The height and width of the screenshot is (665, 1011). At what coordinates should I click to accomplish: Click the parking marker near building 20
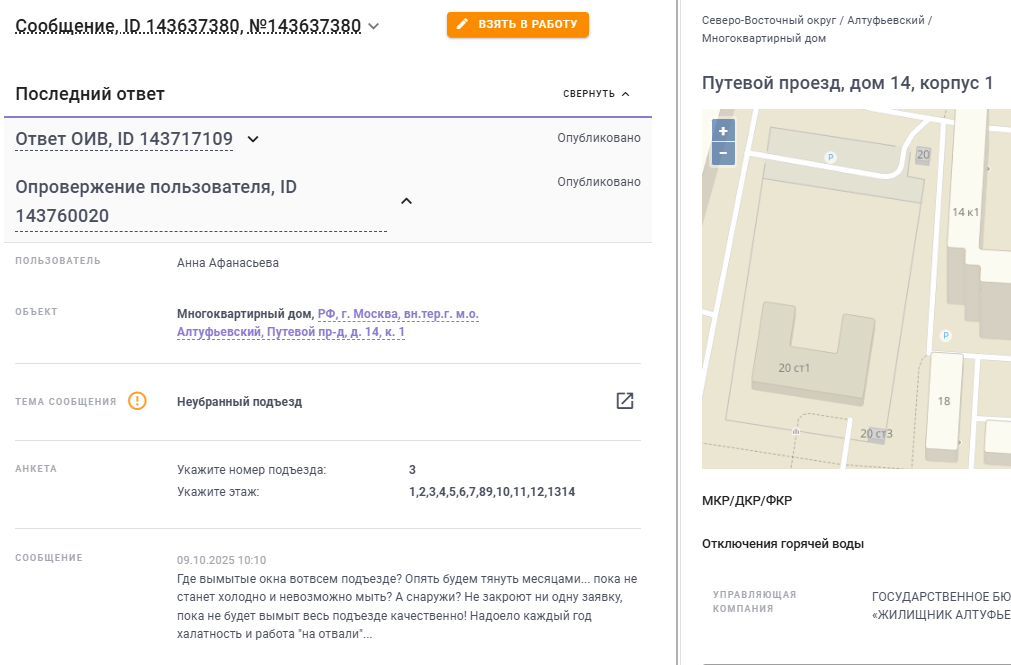[829, 157]
